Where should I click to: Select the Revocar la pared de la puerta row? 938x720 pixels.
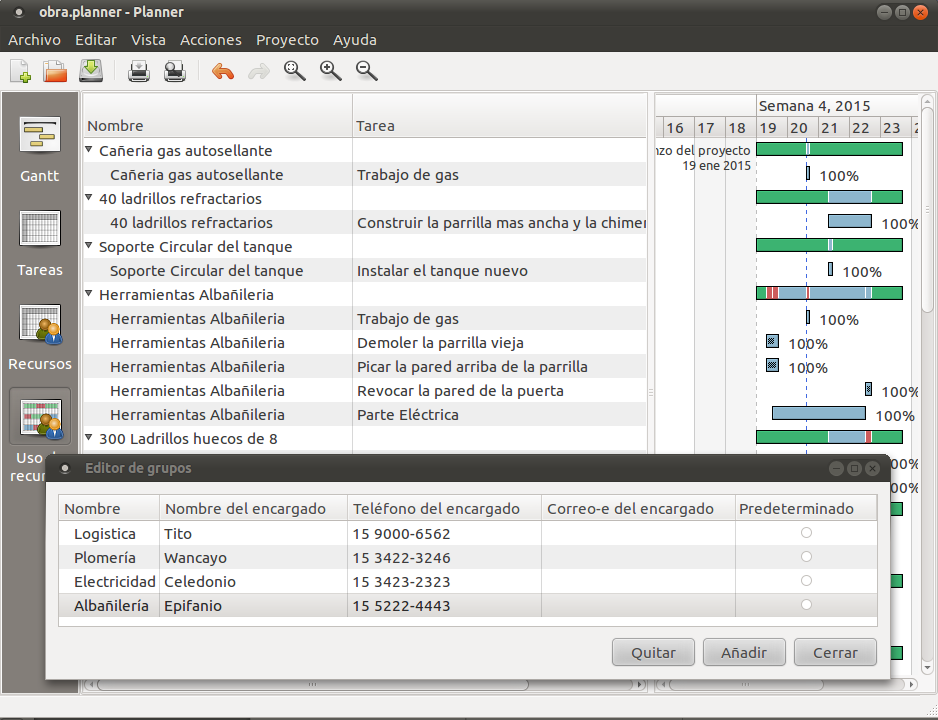click(365, 390)
